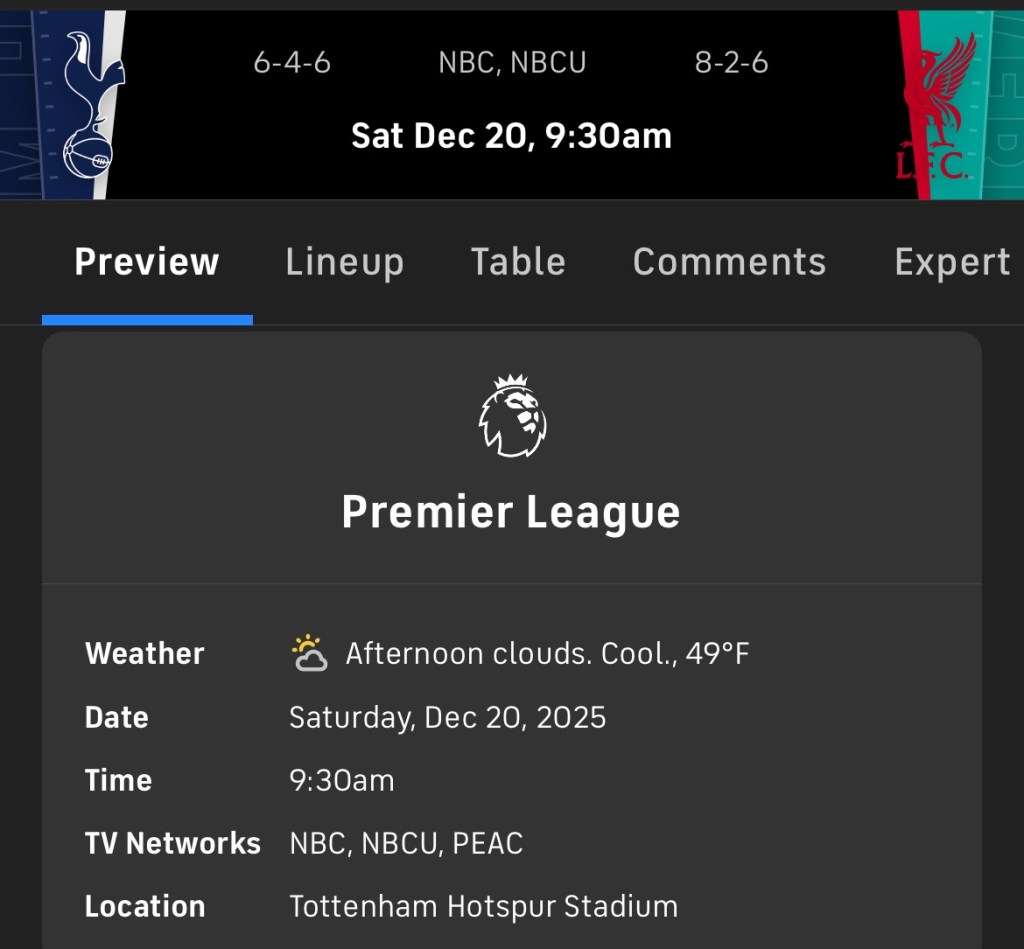1024x949 pixels.
Task: Tap the Premier League lion logo
Action: [512, 416]
